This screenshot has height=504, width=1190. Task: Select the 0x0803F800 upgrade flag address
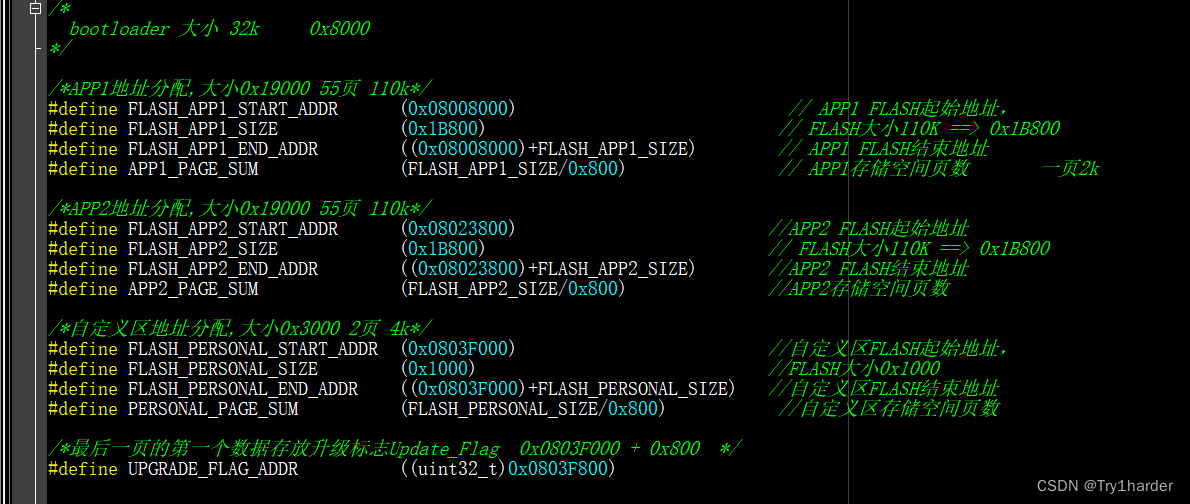coord(558,469)
